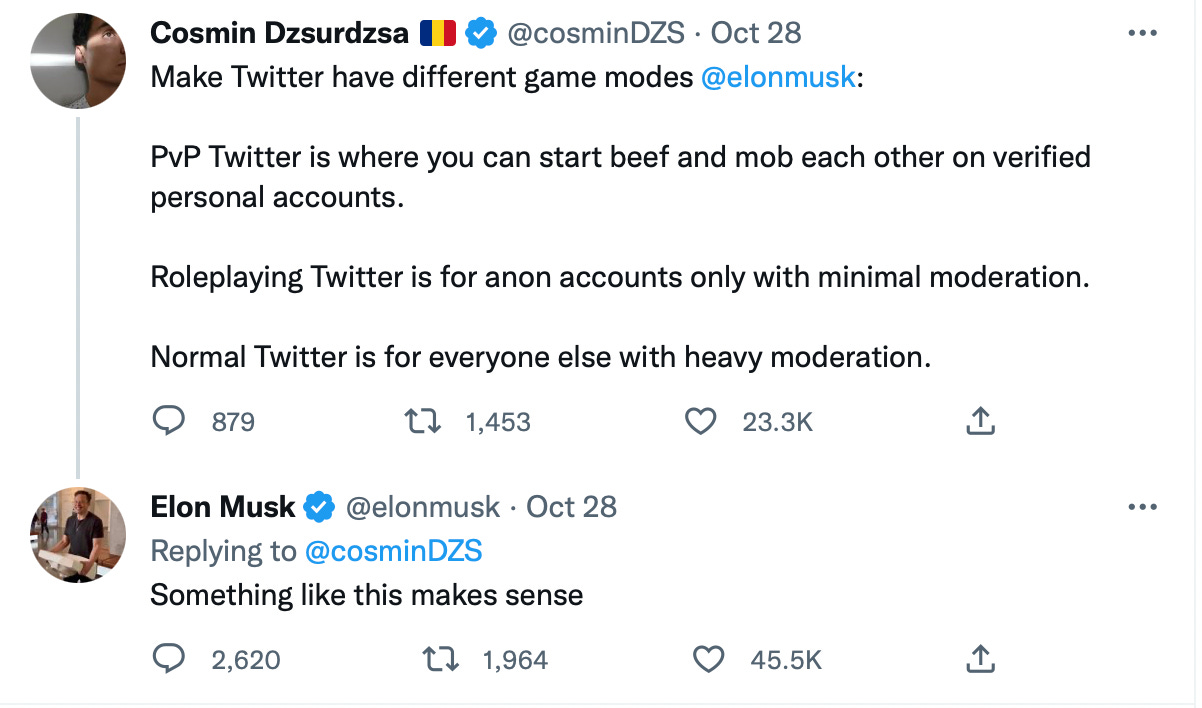Reply to Cosmin's tweet with the comment icon
This screenshot has height=708, width=1202.
(169, 421)
